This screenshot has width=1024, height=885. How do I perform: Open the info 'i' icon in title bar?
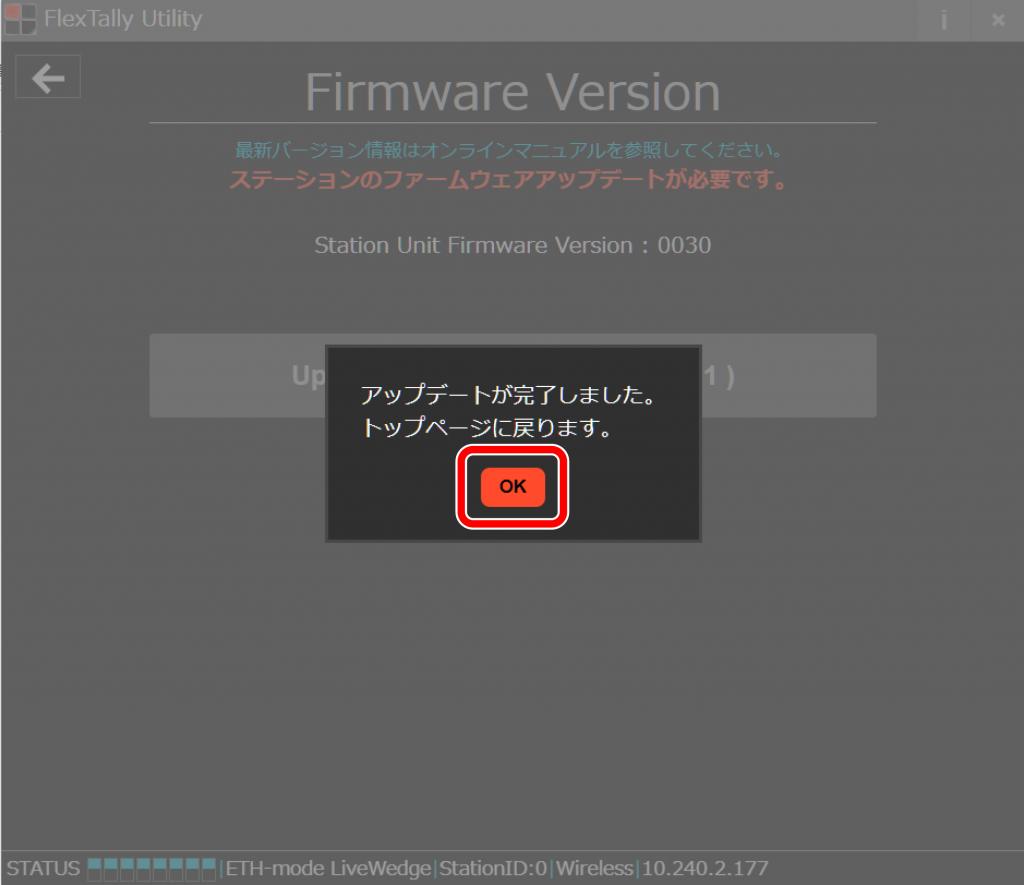click(944, 20)
